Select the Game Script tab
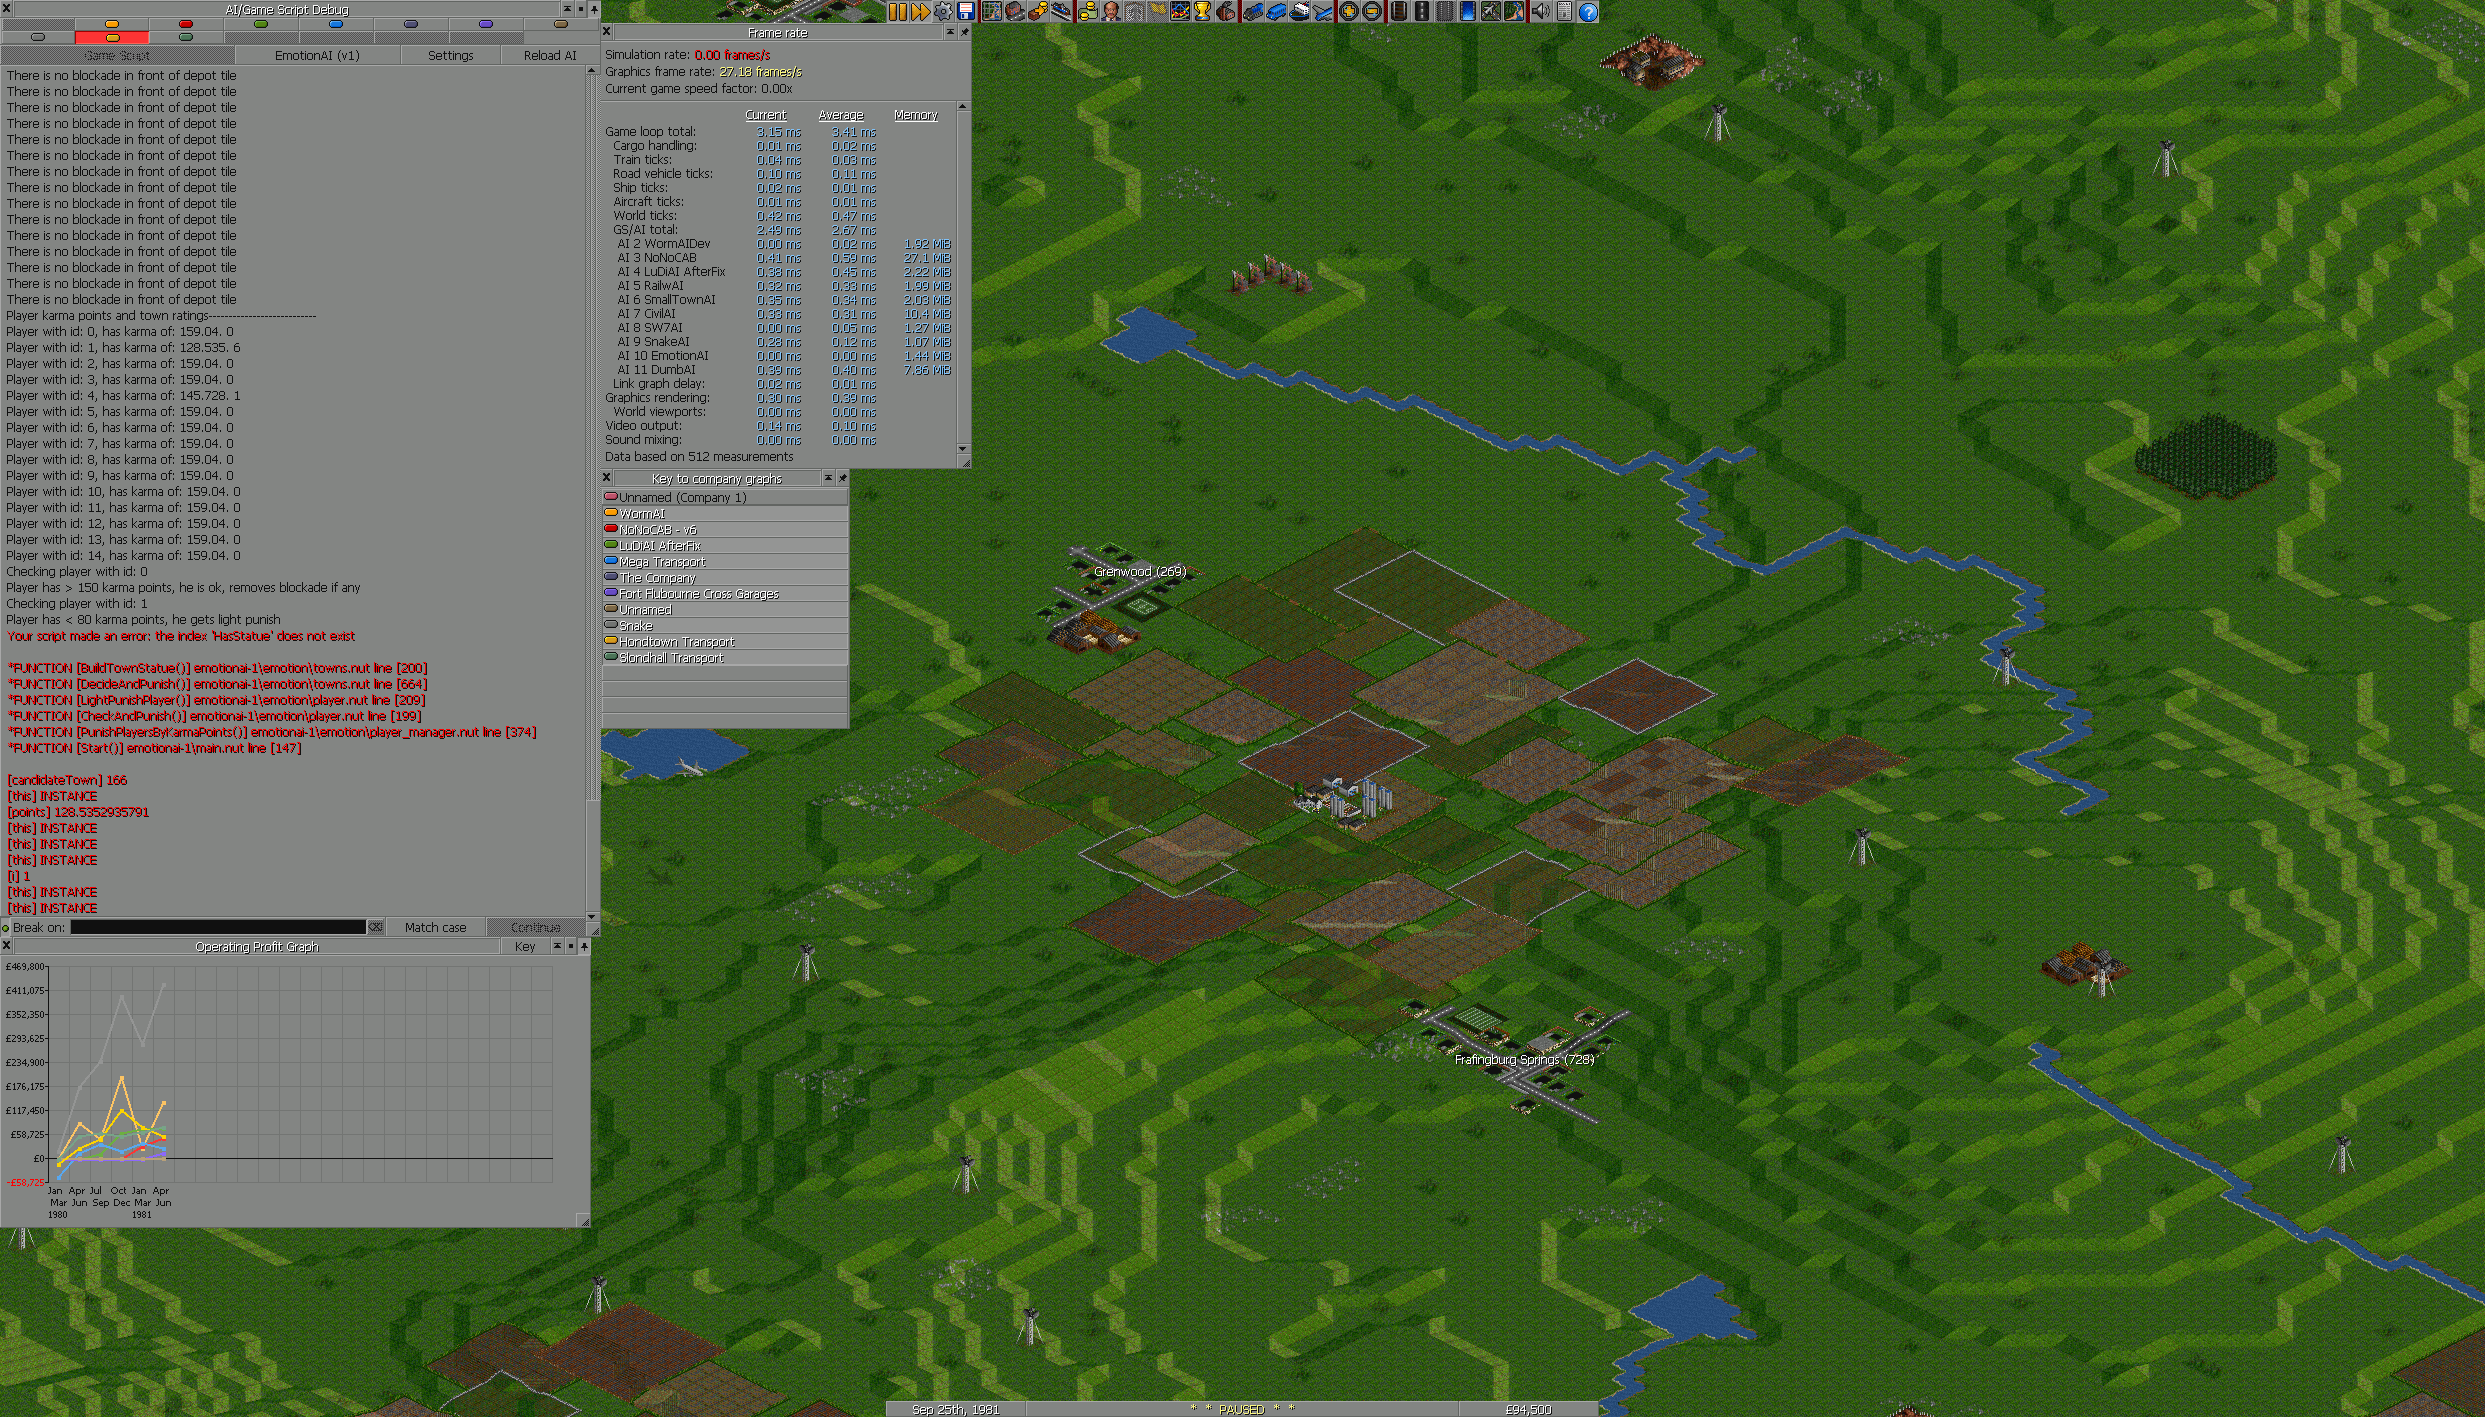The width and height of the screenshot is (2485, 1417). pyautogui.click(x=117, y=55)
